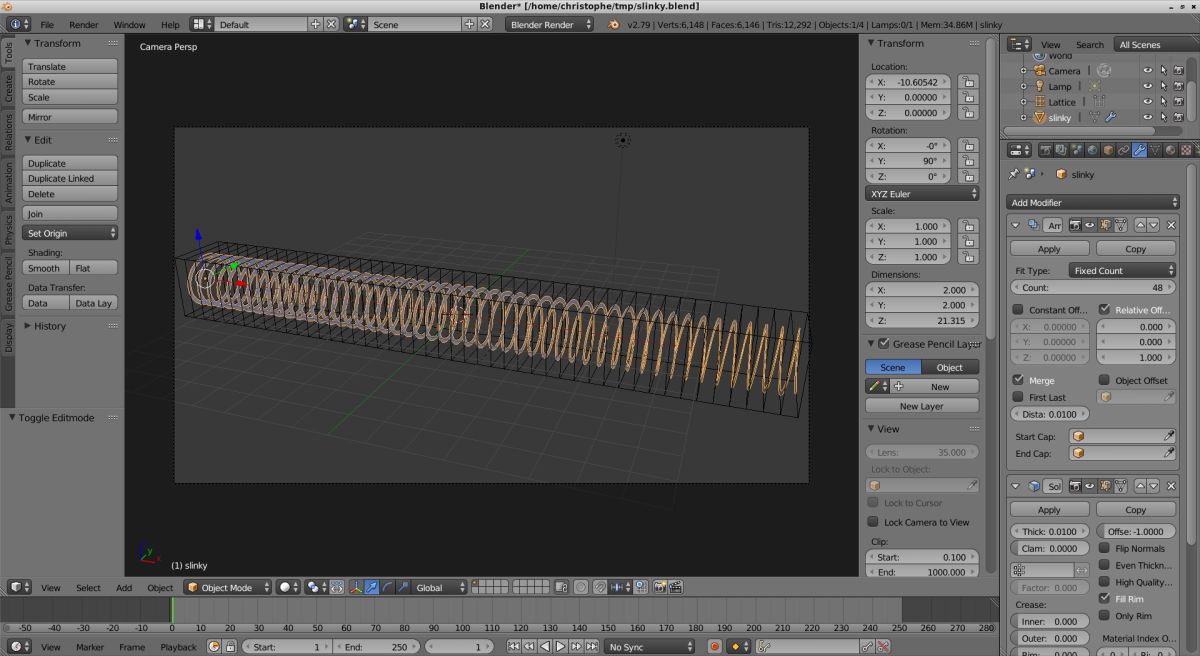Screen dimensions: 1200x656
Task: Remove the Array modifier with its X
Action: click(x=1171, y=225)
